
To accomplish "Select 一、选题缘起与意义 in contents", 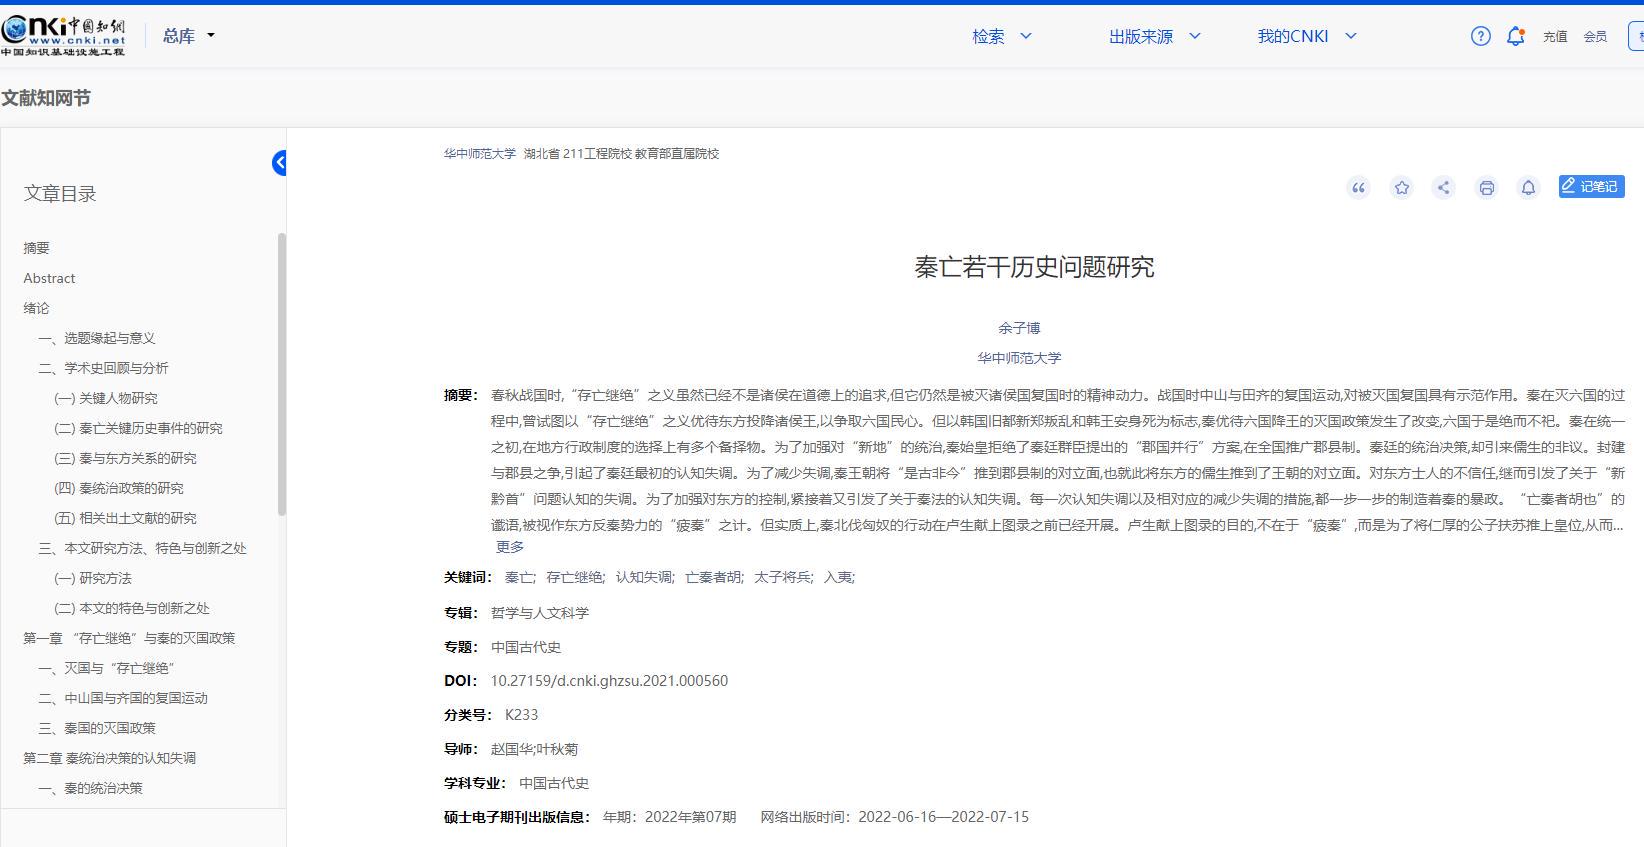I will (97, 338).
